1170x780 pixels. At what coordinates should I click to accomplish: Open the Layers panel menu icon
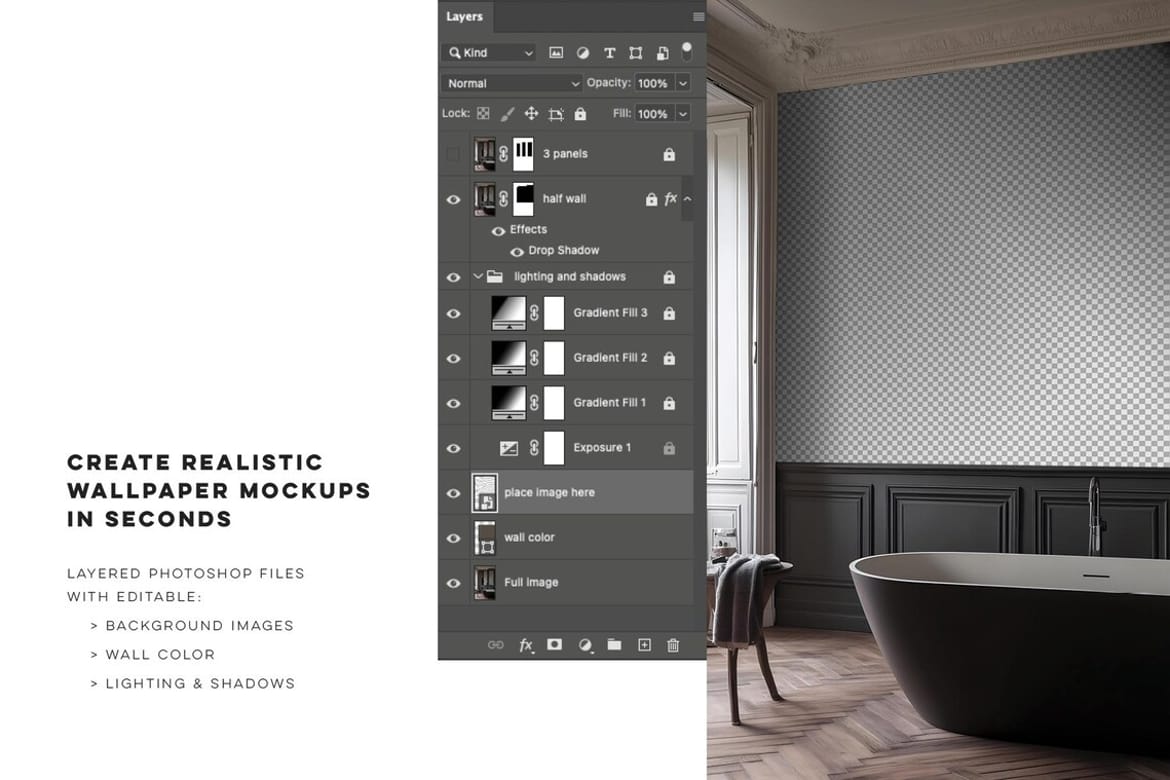698,16
